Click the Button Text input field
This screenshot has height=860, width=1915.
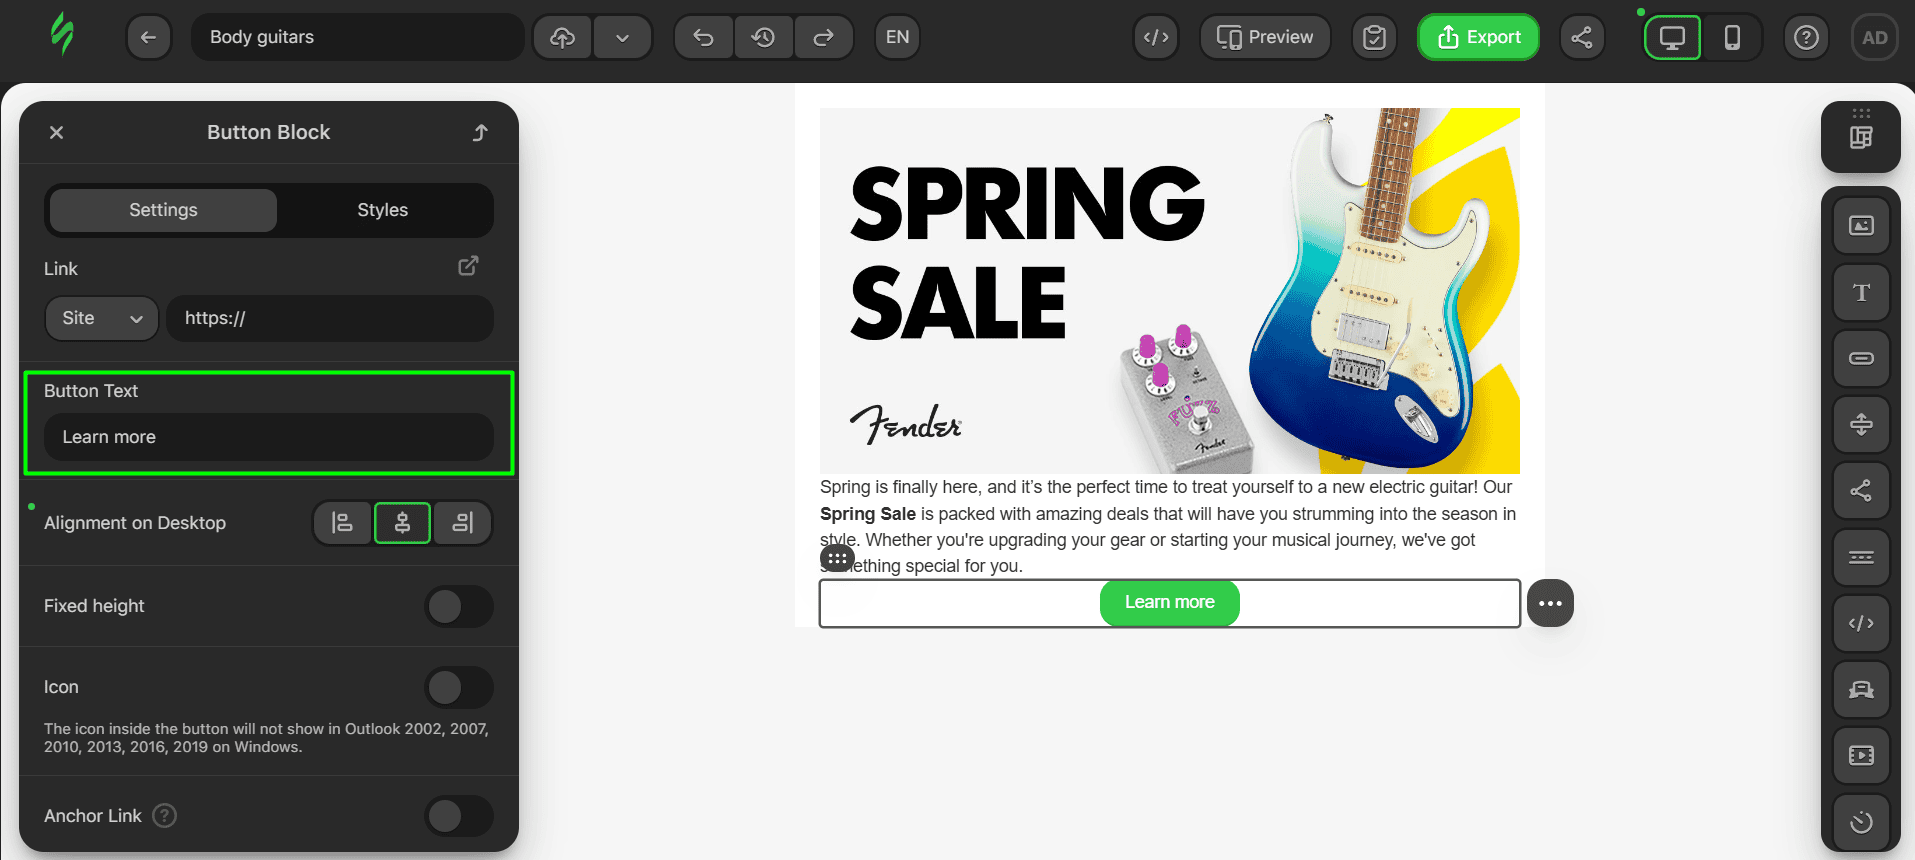[x=269, y=437]
